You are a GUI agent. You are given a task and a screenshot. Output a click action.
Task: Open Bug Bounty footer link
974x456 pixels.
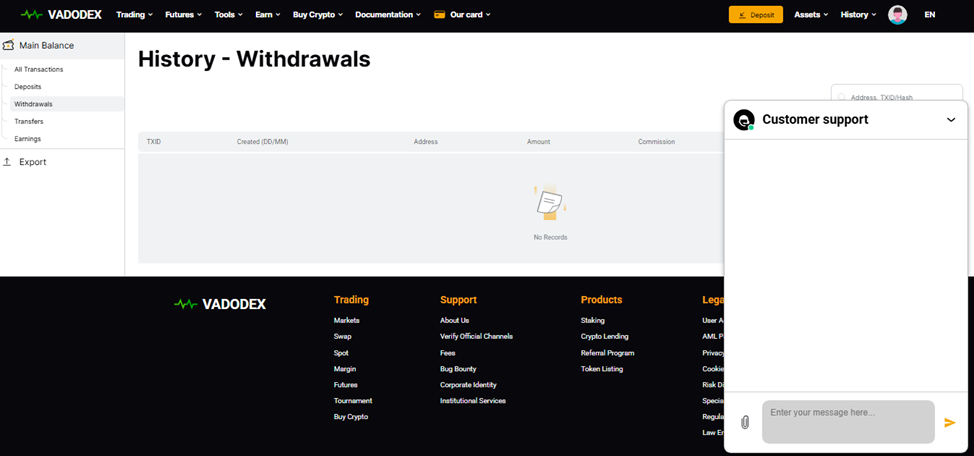pos(458,369)
